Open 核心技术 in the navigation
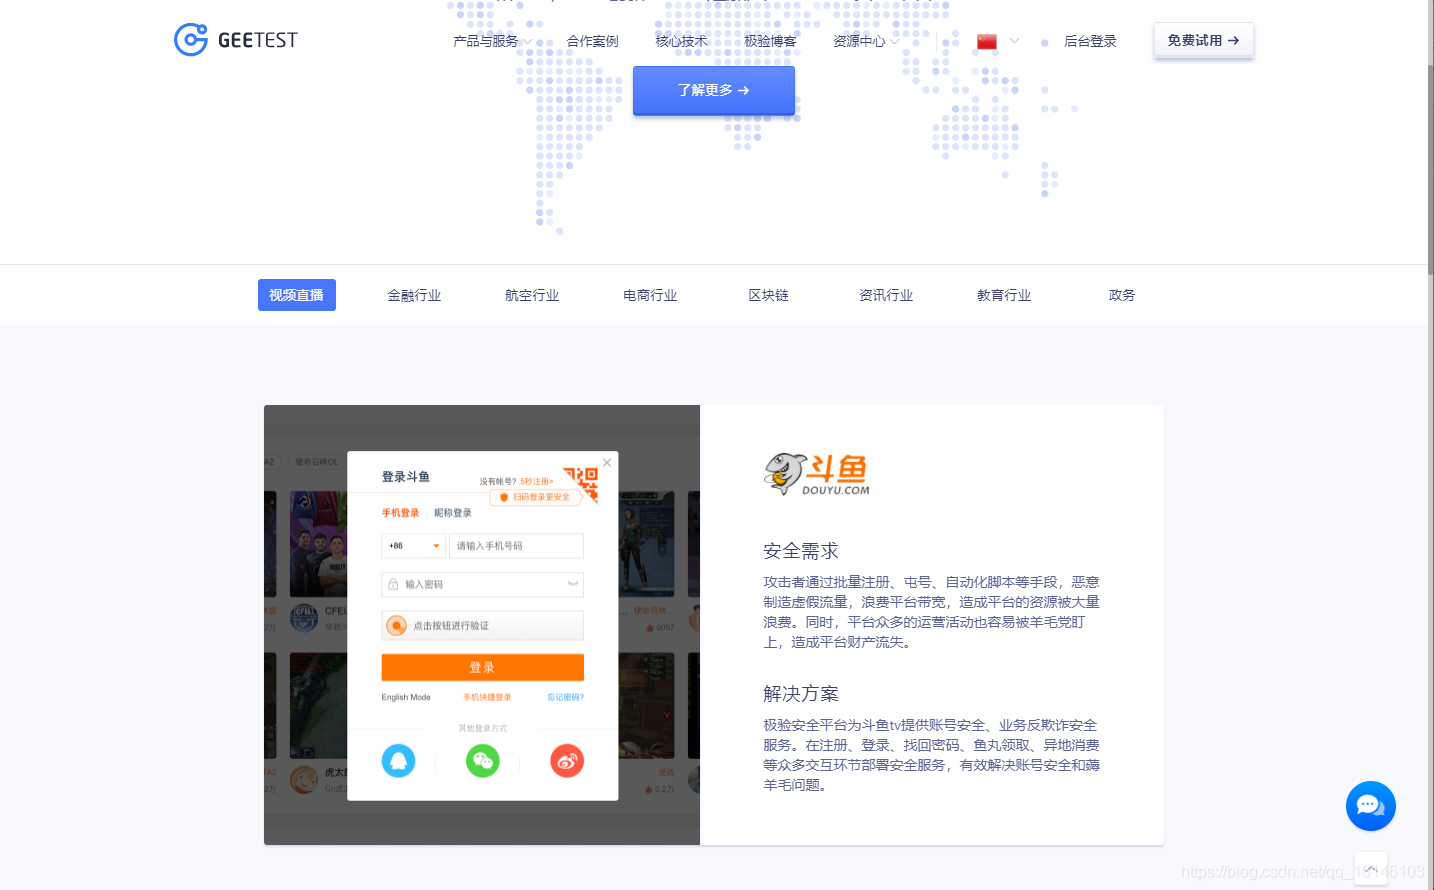The width and height of the screenshot is (1434, 890). click(681, 41)
